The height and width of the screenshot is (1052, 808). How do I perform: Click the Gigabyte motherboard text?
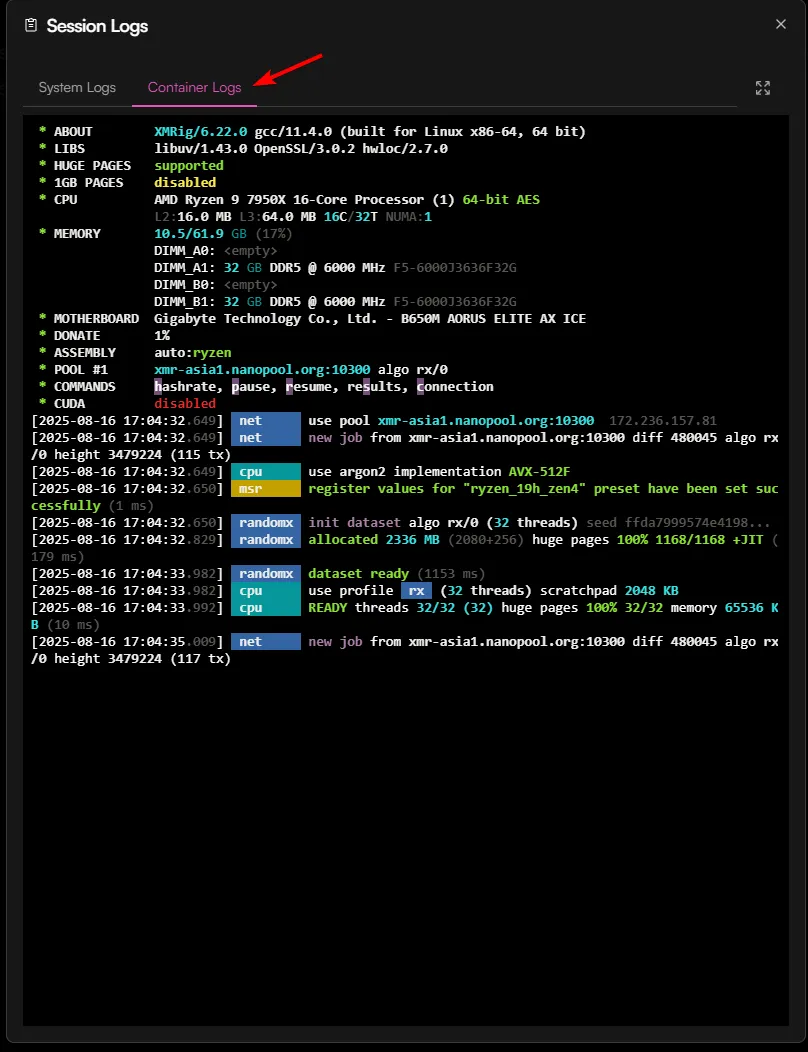coord(370,319)
